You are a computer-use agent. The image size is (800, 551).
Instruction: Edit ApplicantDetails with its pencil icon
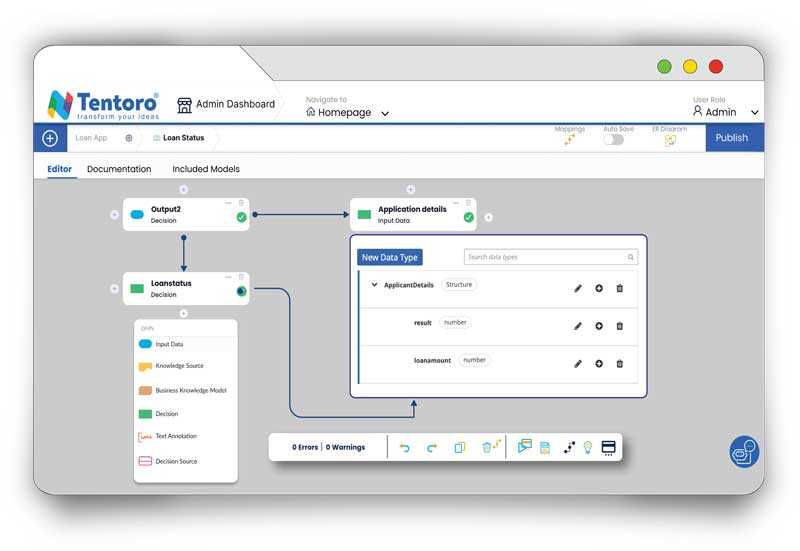pyautogui.click(x=578, y=288)
